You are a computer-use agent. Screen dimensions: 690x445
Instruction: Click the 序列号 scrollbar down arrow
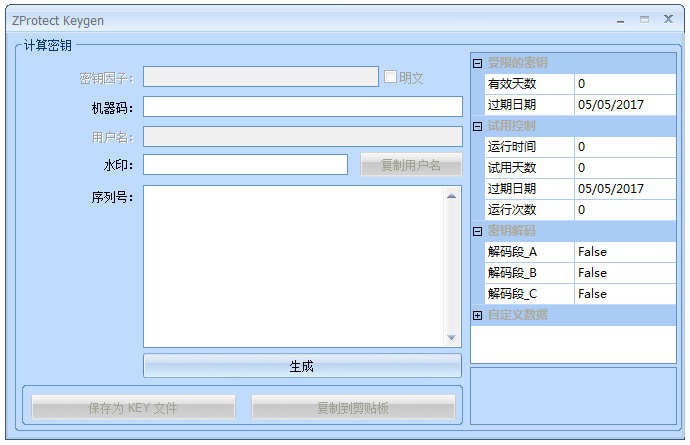pos(451,338)
